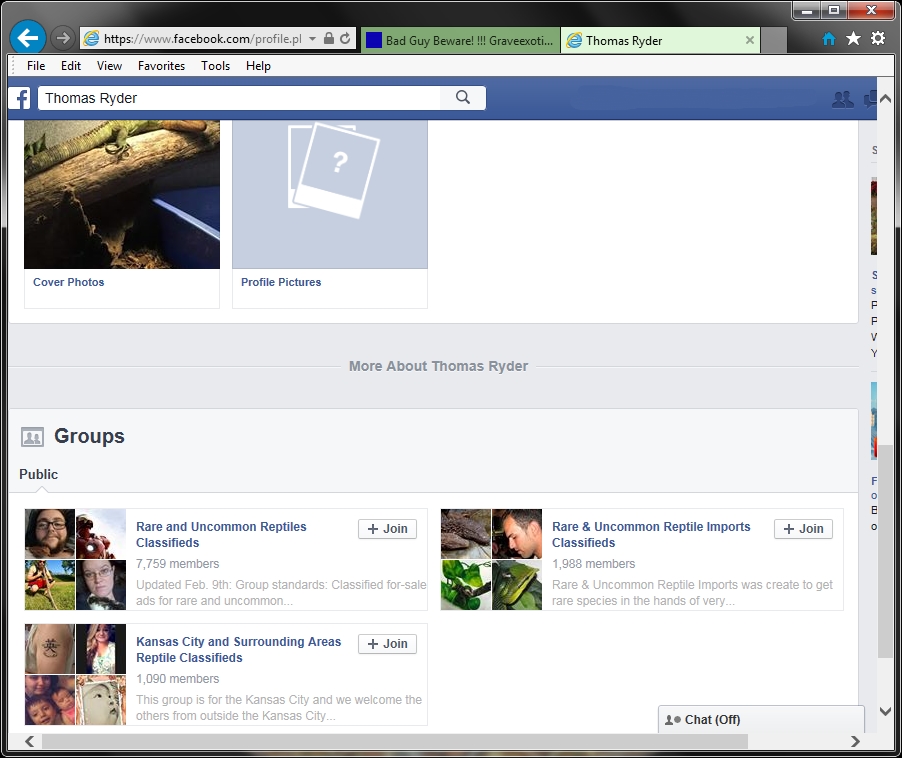
Task: Close the Thomas Ryder browser tab
Action: (x=750, y=40)
